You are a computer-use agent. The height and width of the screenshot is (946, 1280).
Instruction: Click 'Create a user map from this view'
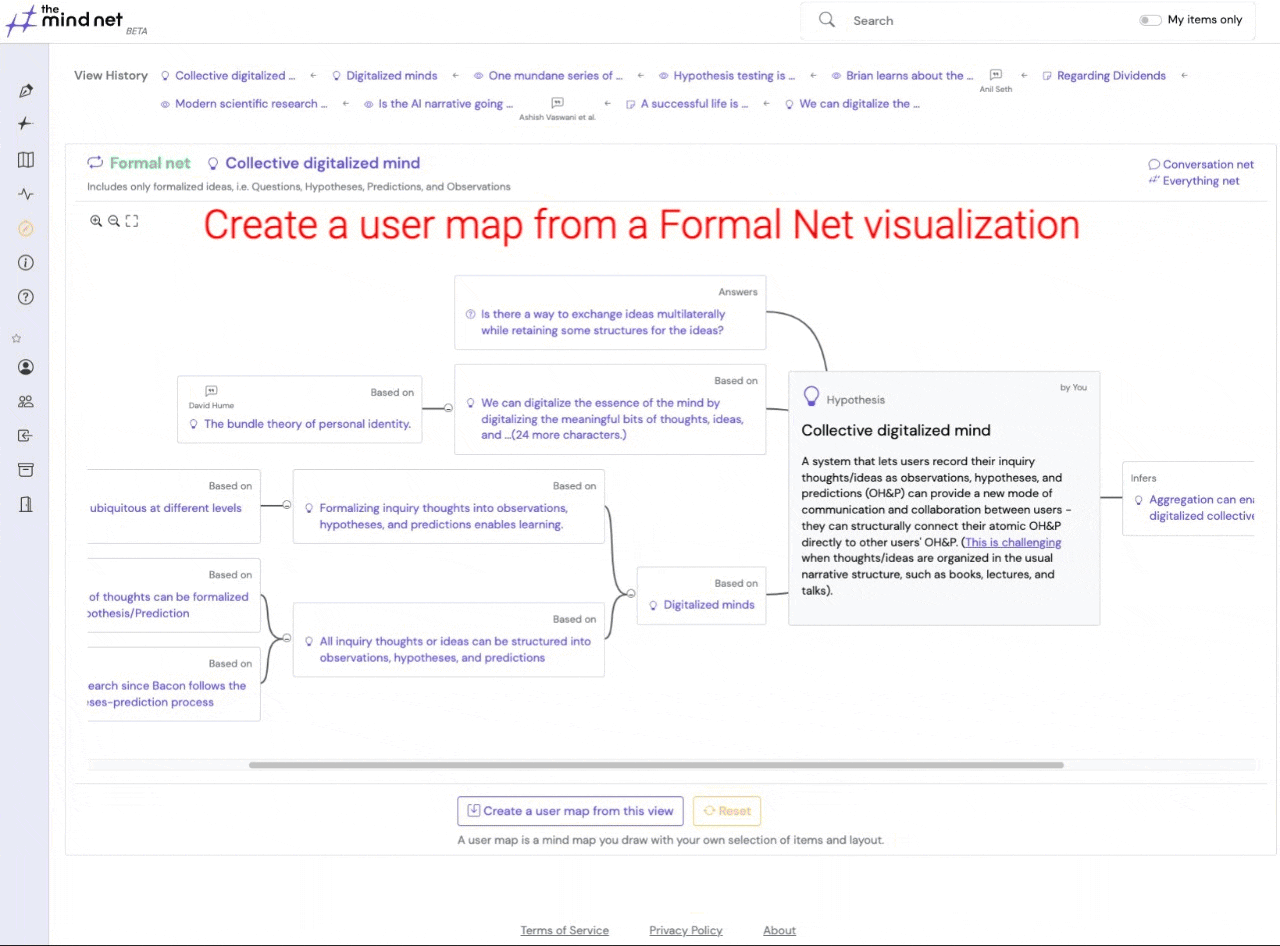(x=570, y=811)
